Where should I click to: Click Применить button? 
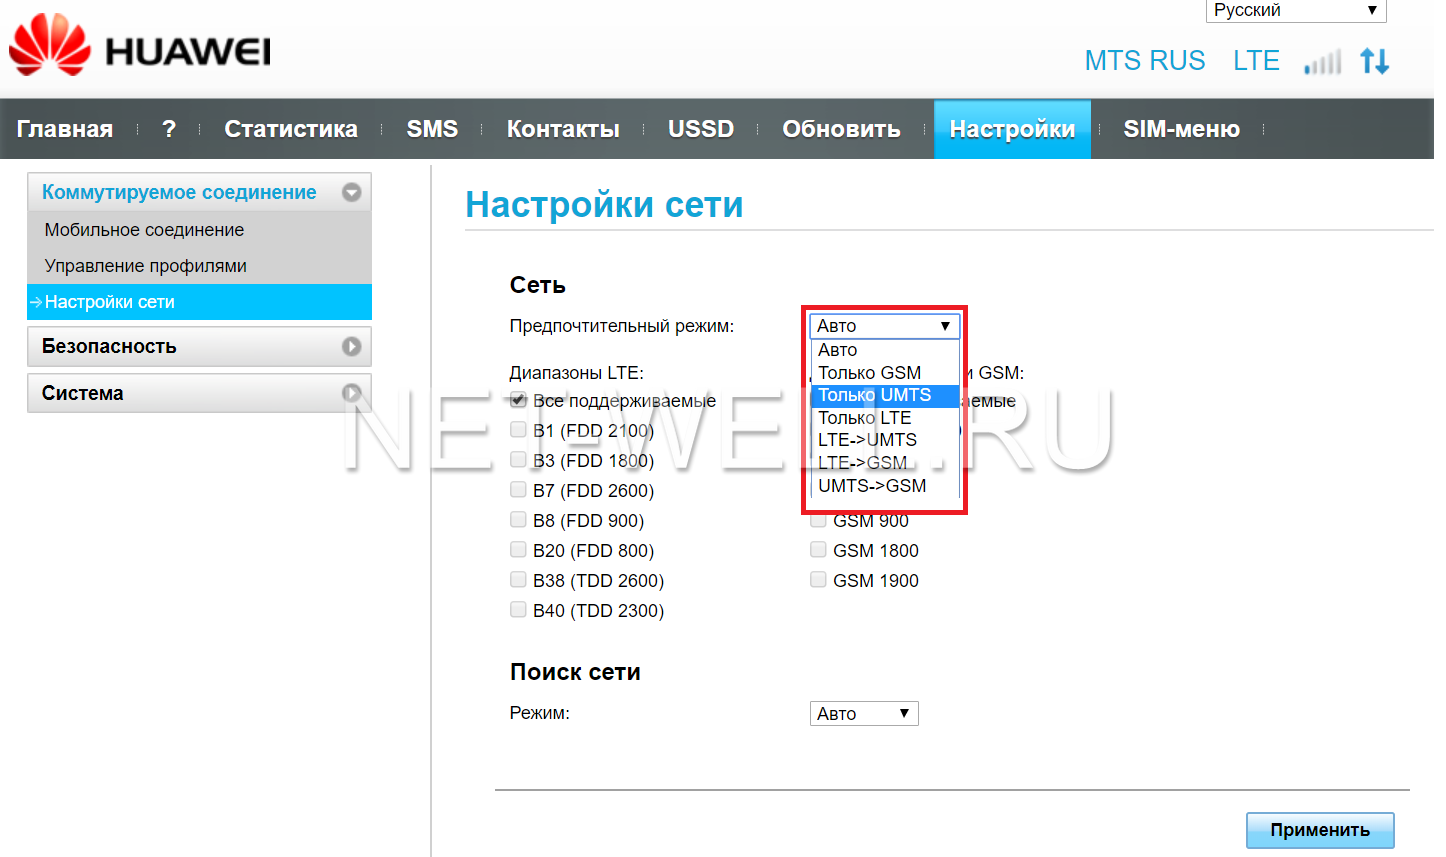click(1320, 830)
